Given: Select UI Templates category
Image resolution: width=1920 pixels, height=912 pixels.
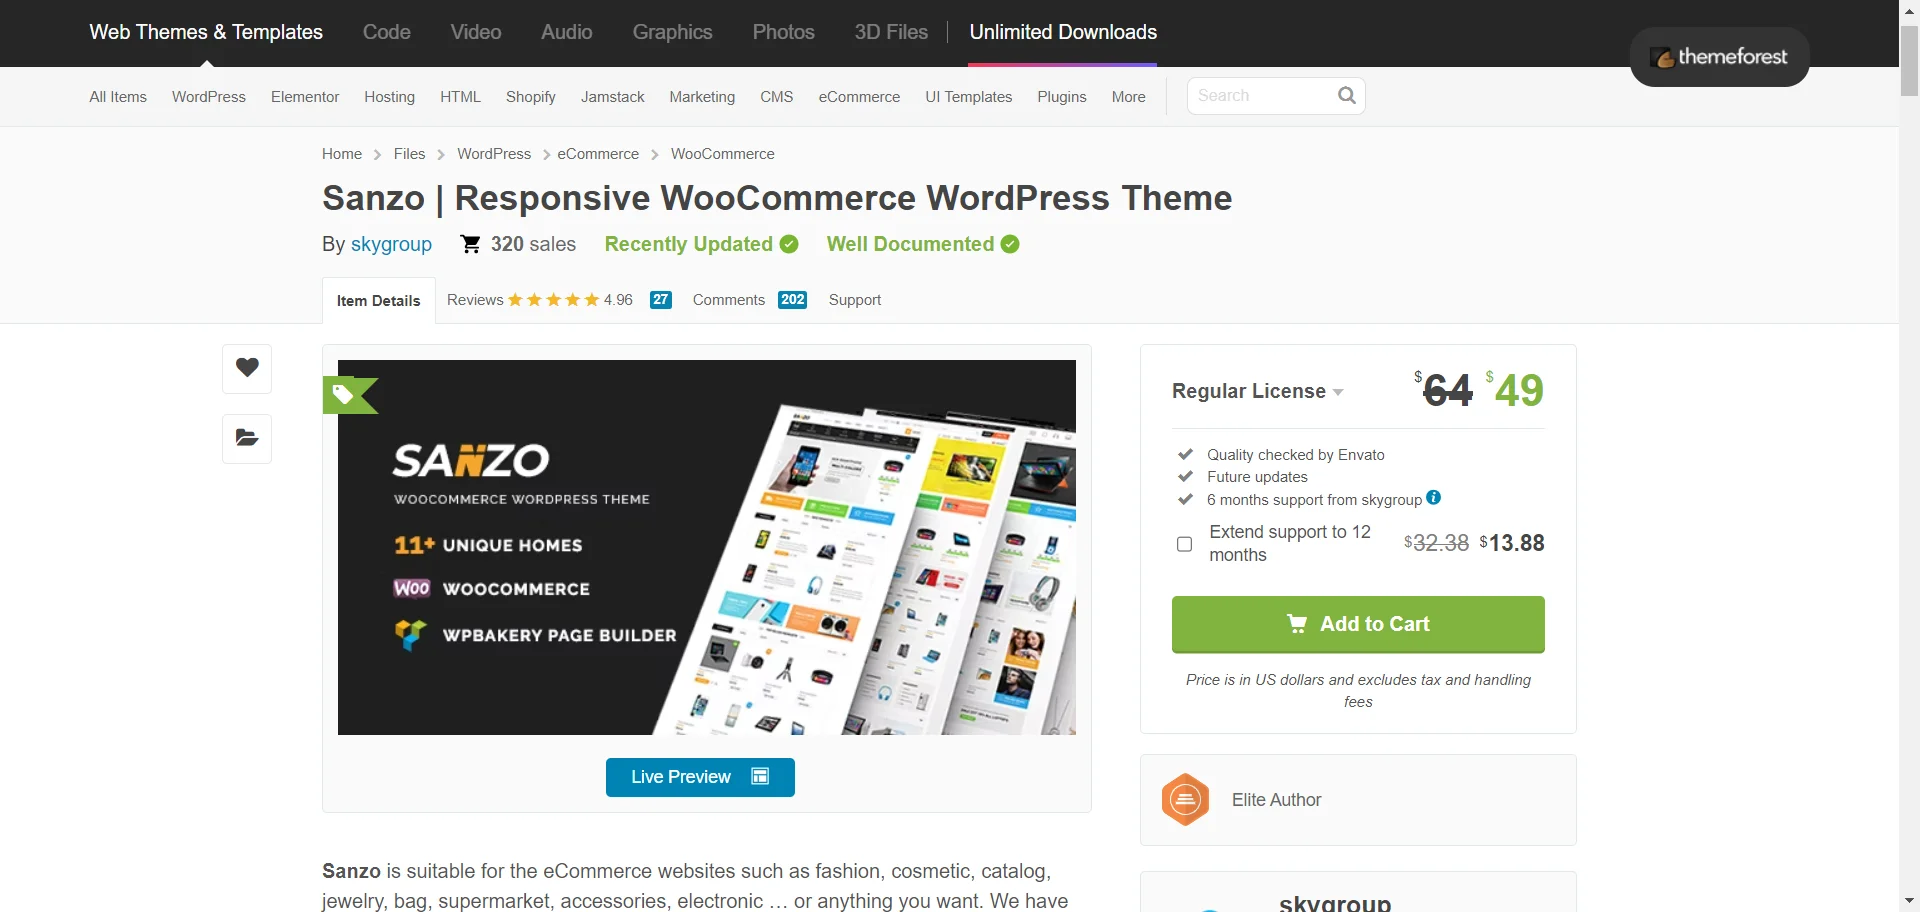Looking at the screenshot, I should pos(969,97).
